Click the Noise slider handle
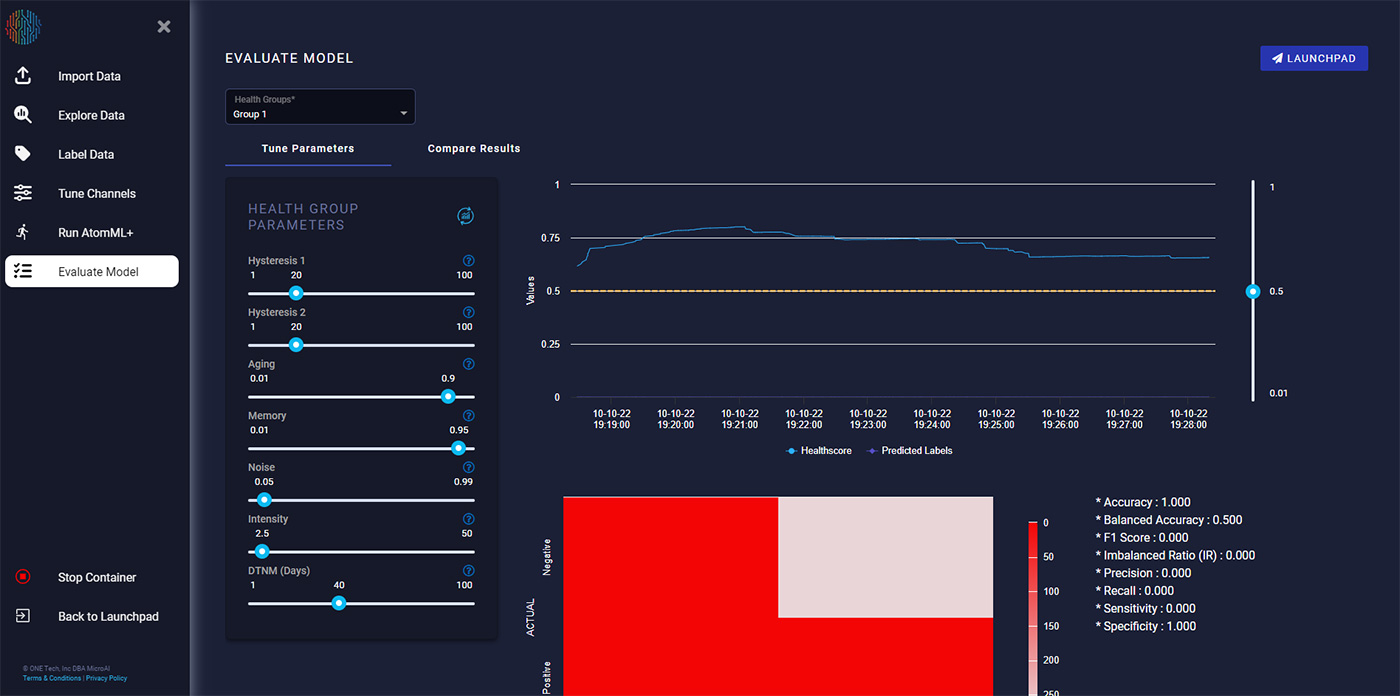The height and width of the screenshot is (696, 1400). [264, 500]
